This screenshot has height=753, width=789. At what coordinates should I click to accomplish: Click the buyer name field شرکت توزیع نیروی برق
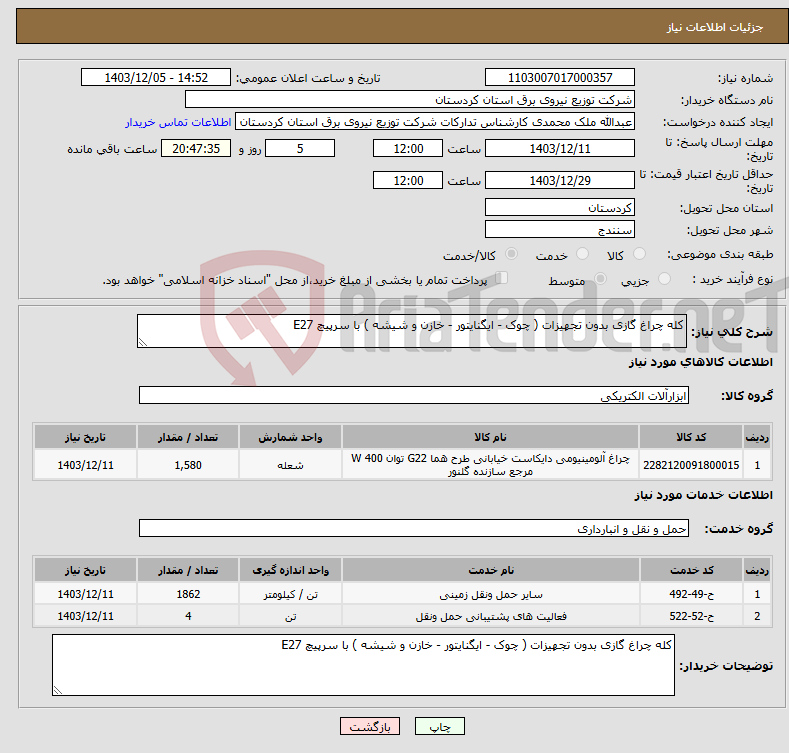(x=410, y=99)
